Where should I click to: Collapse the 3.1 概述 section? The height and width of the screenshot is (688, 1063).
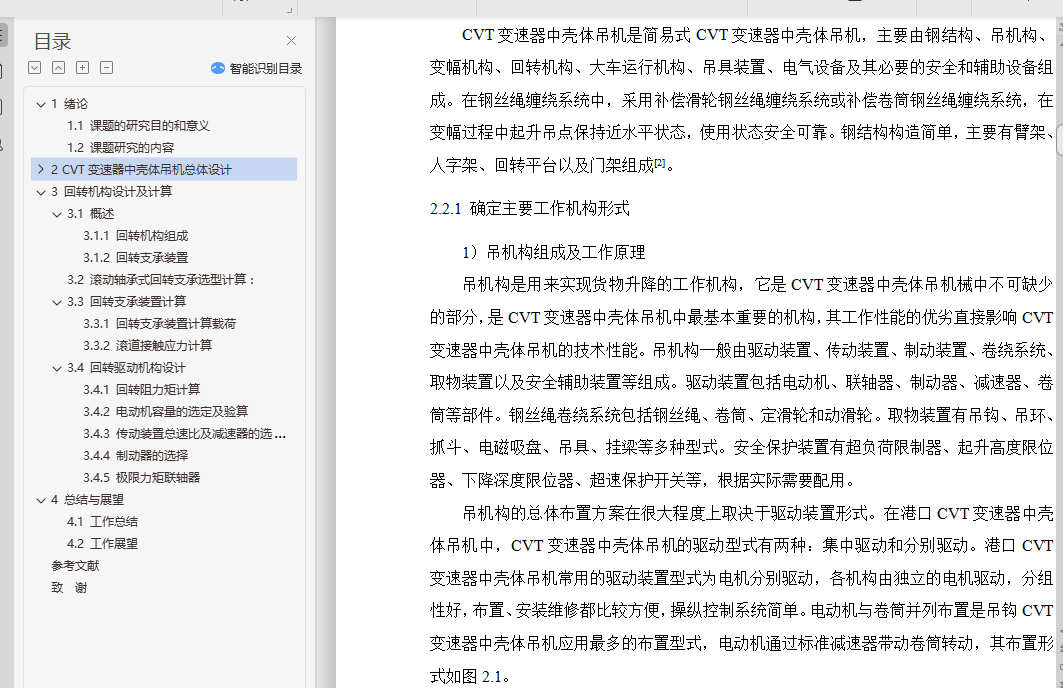[x=57, y=214]
